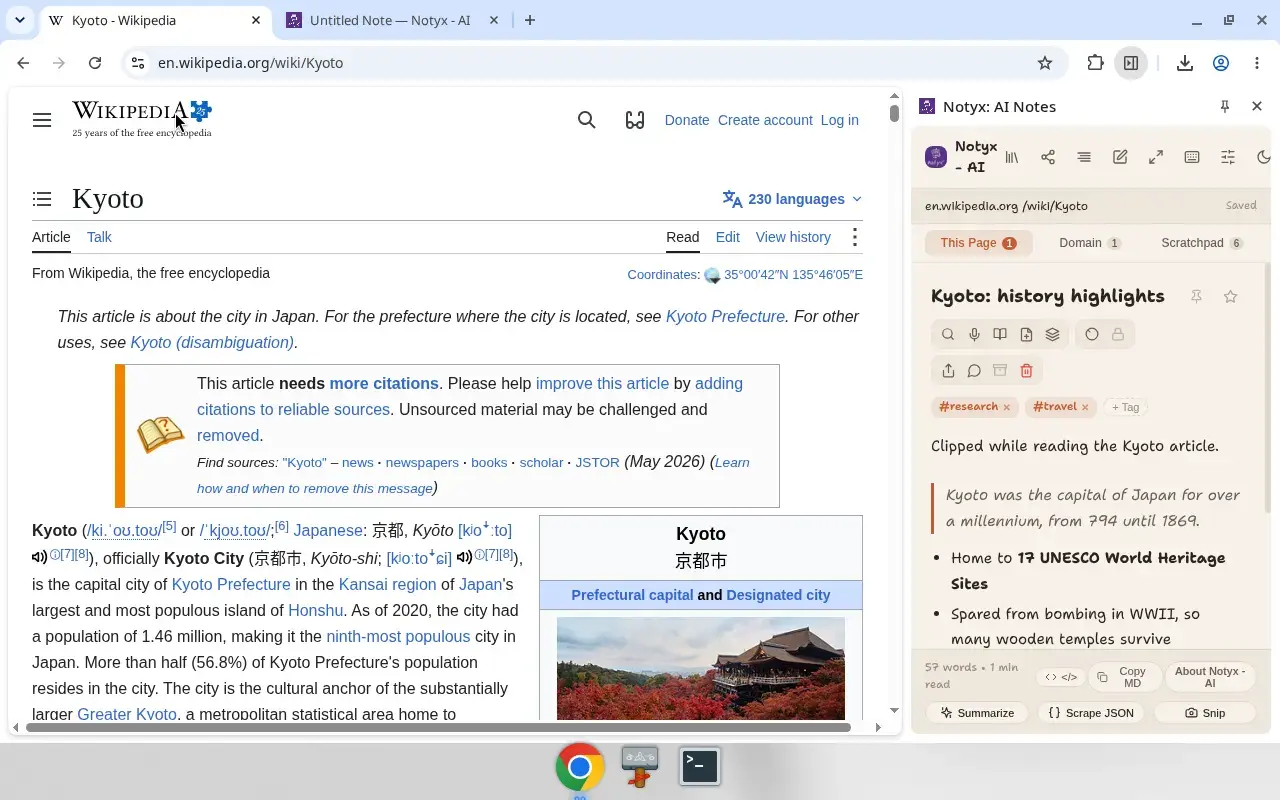Viewport: 1280px width, 800px height.
Task: Click the new note pencil icon
Action: click(x=1120, y=157)
